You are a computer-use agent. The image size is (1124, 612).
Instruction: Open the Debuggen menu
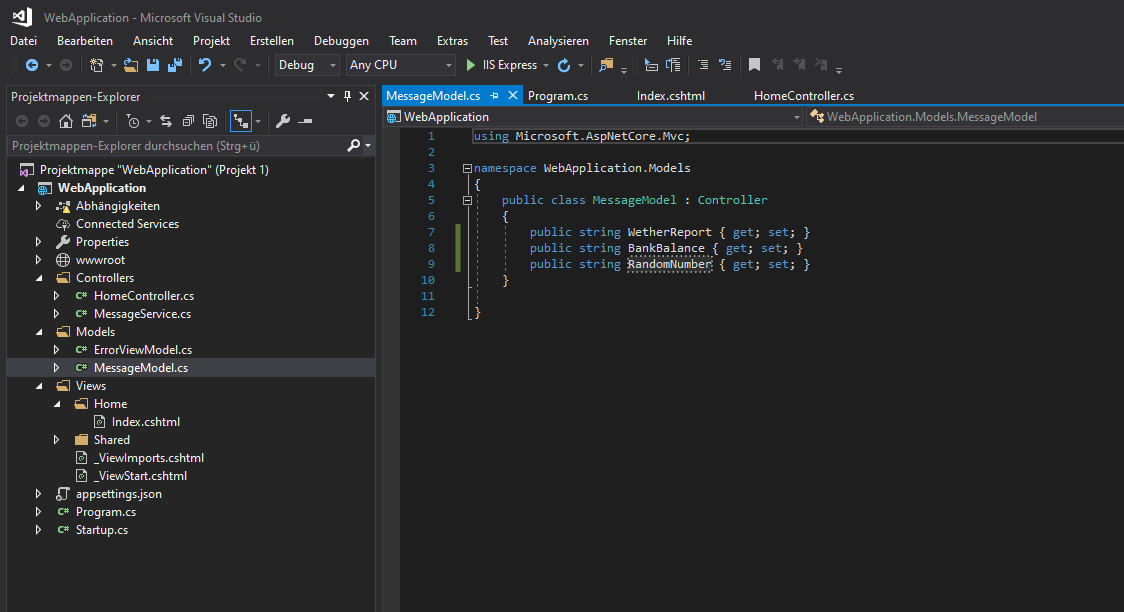(341, 41)
